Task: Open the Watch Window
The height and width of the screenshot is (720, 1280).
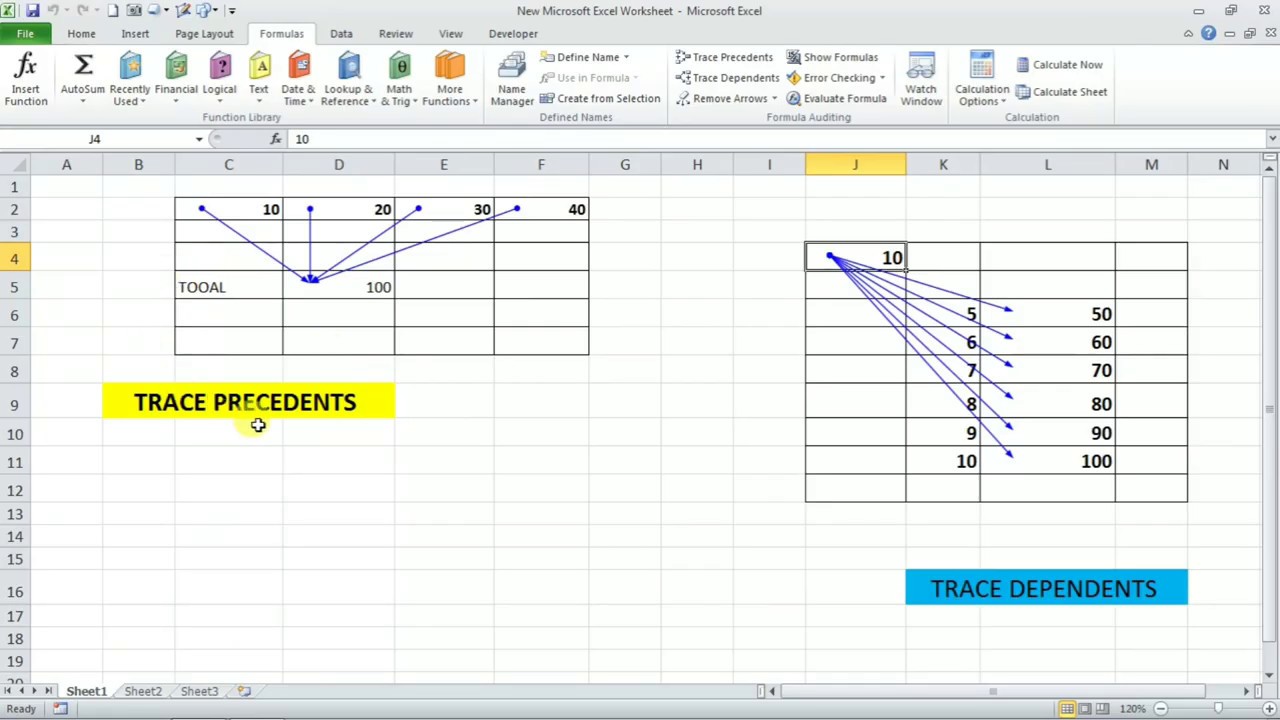Action: pos(921,80)
